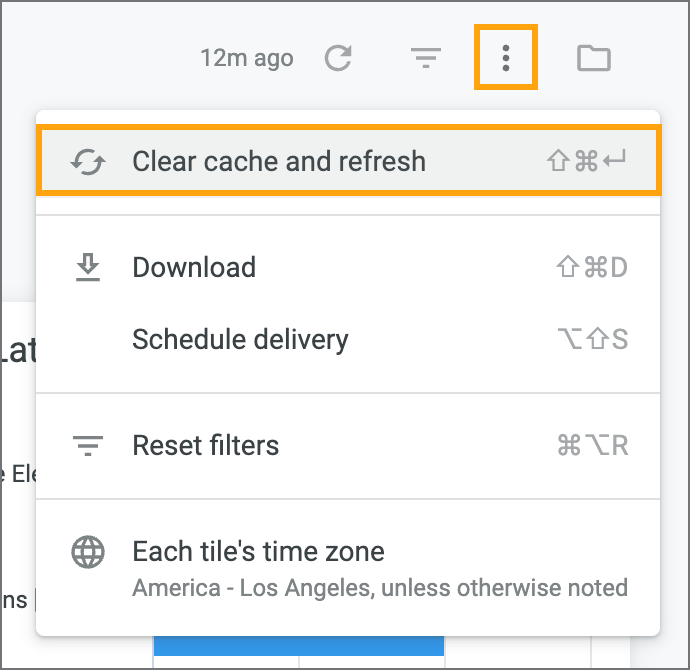Open Schedule delivery from the menu
690x670 pixels.
240,340
